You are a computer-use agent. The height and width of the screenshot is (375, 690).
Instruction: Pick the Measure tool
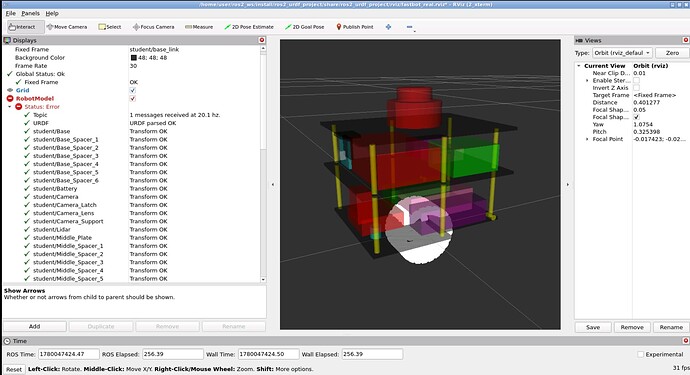199,27
